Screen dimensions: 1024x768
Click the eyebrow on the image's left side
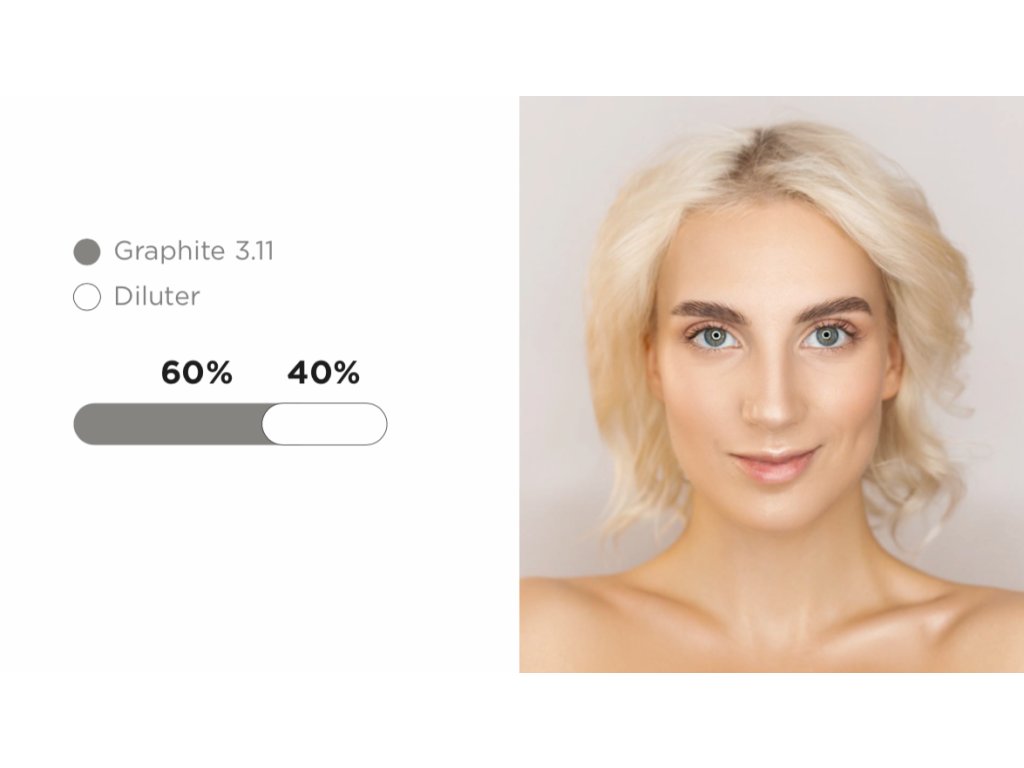coord(710,311)
